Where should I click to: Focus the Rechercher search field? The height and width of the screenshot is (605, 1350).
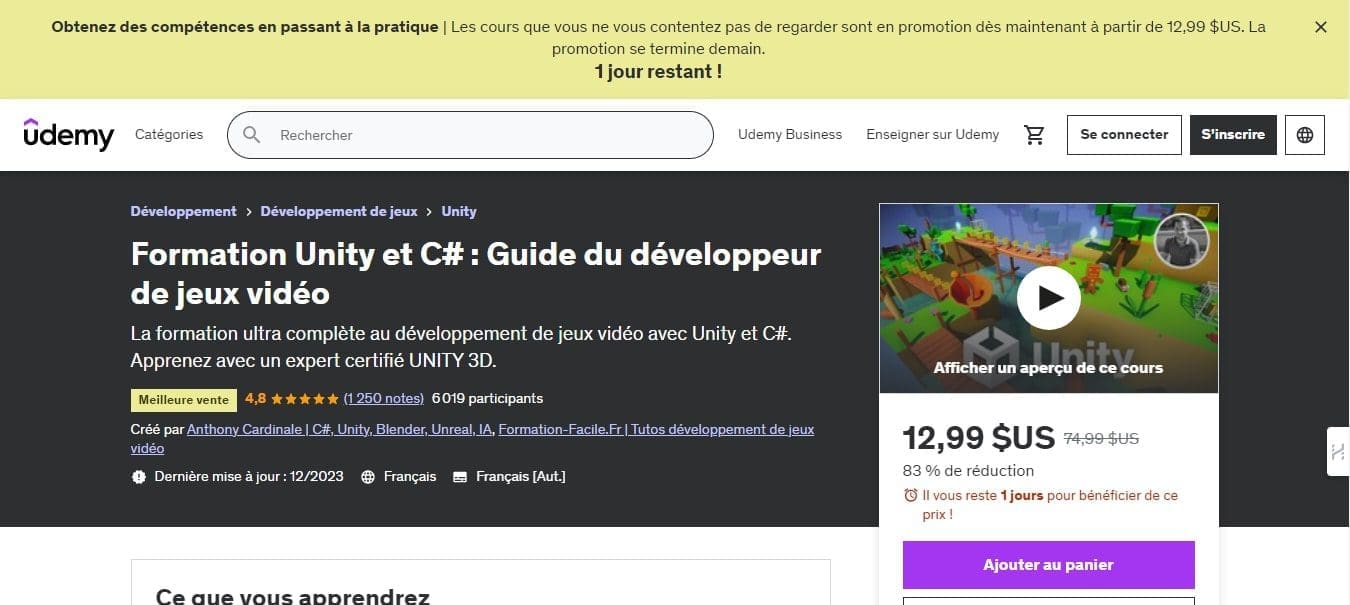tap(470, 135)
